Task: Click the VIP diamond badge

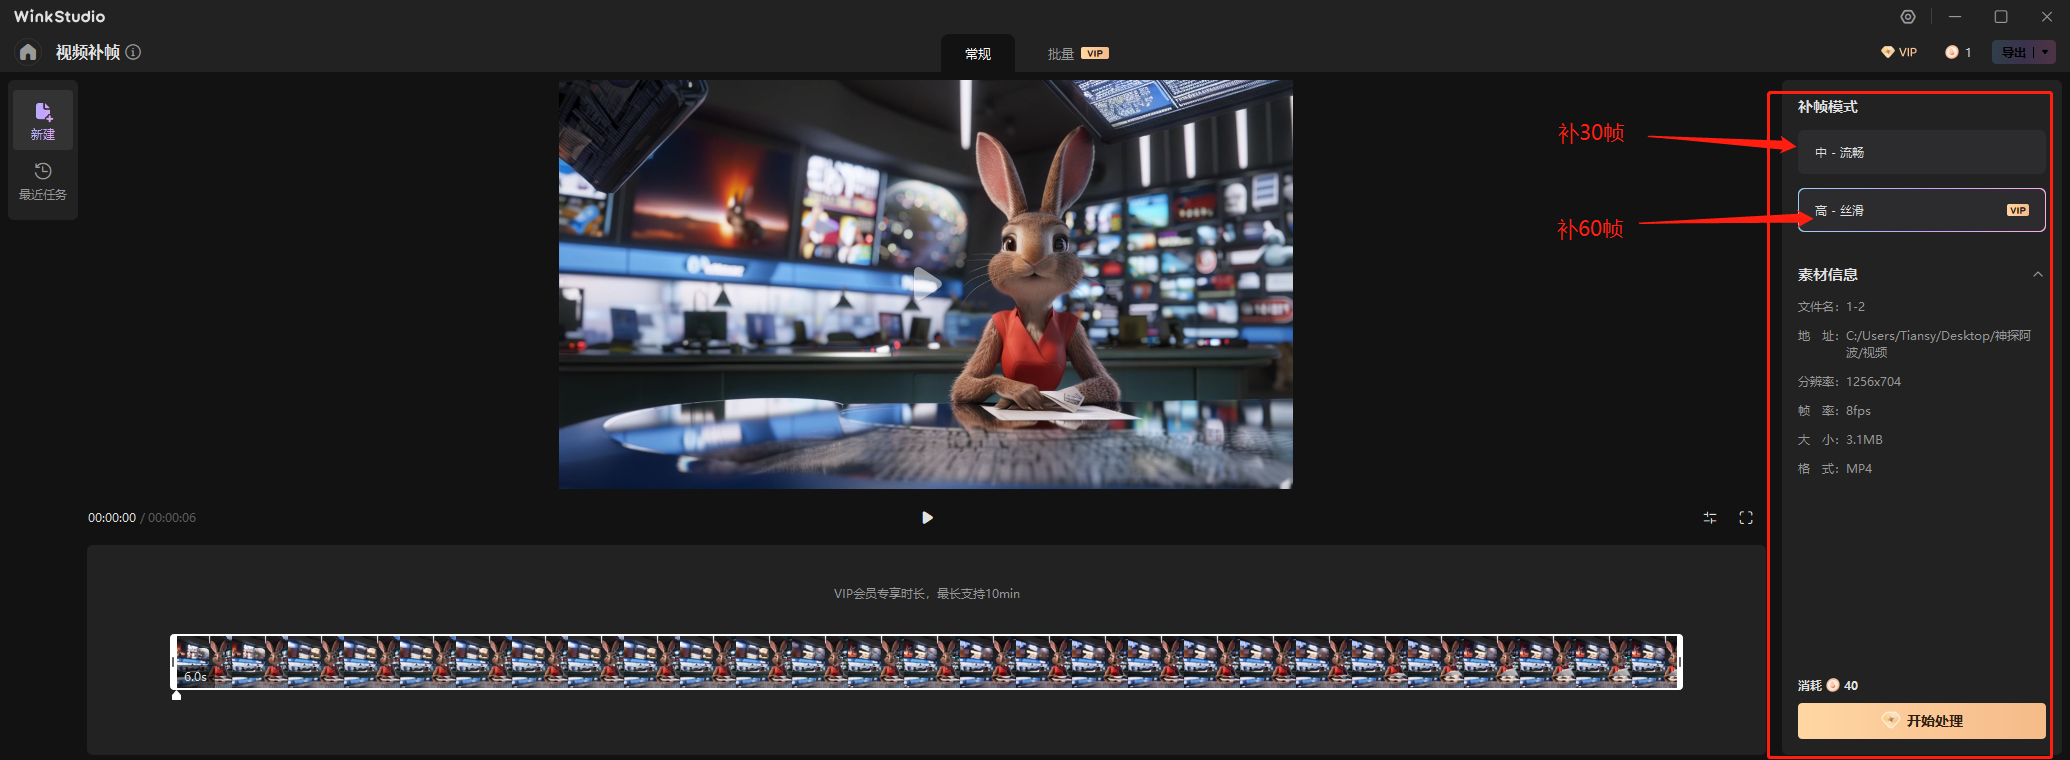Action: [1899, 52]
